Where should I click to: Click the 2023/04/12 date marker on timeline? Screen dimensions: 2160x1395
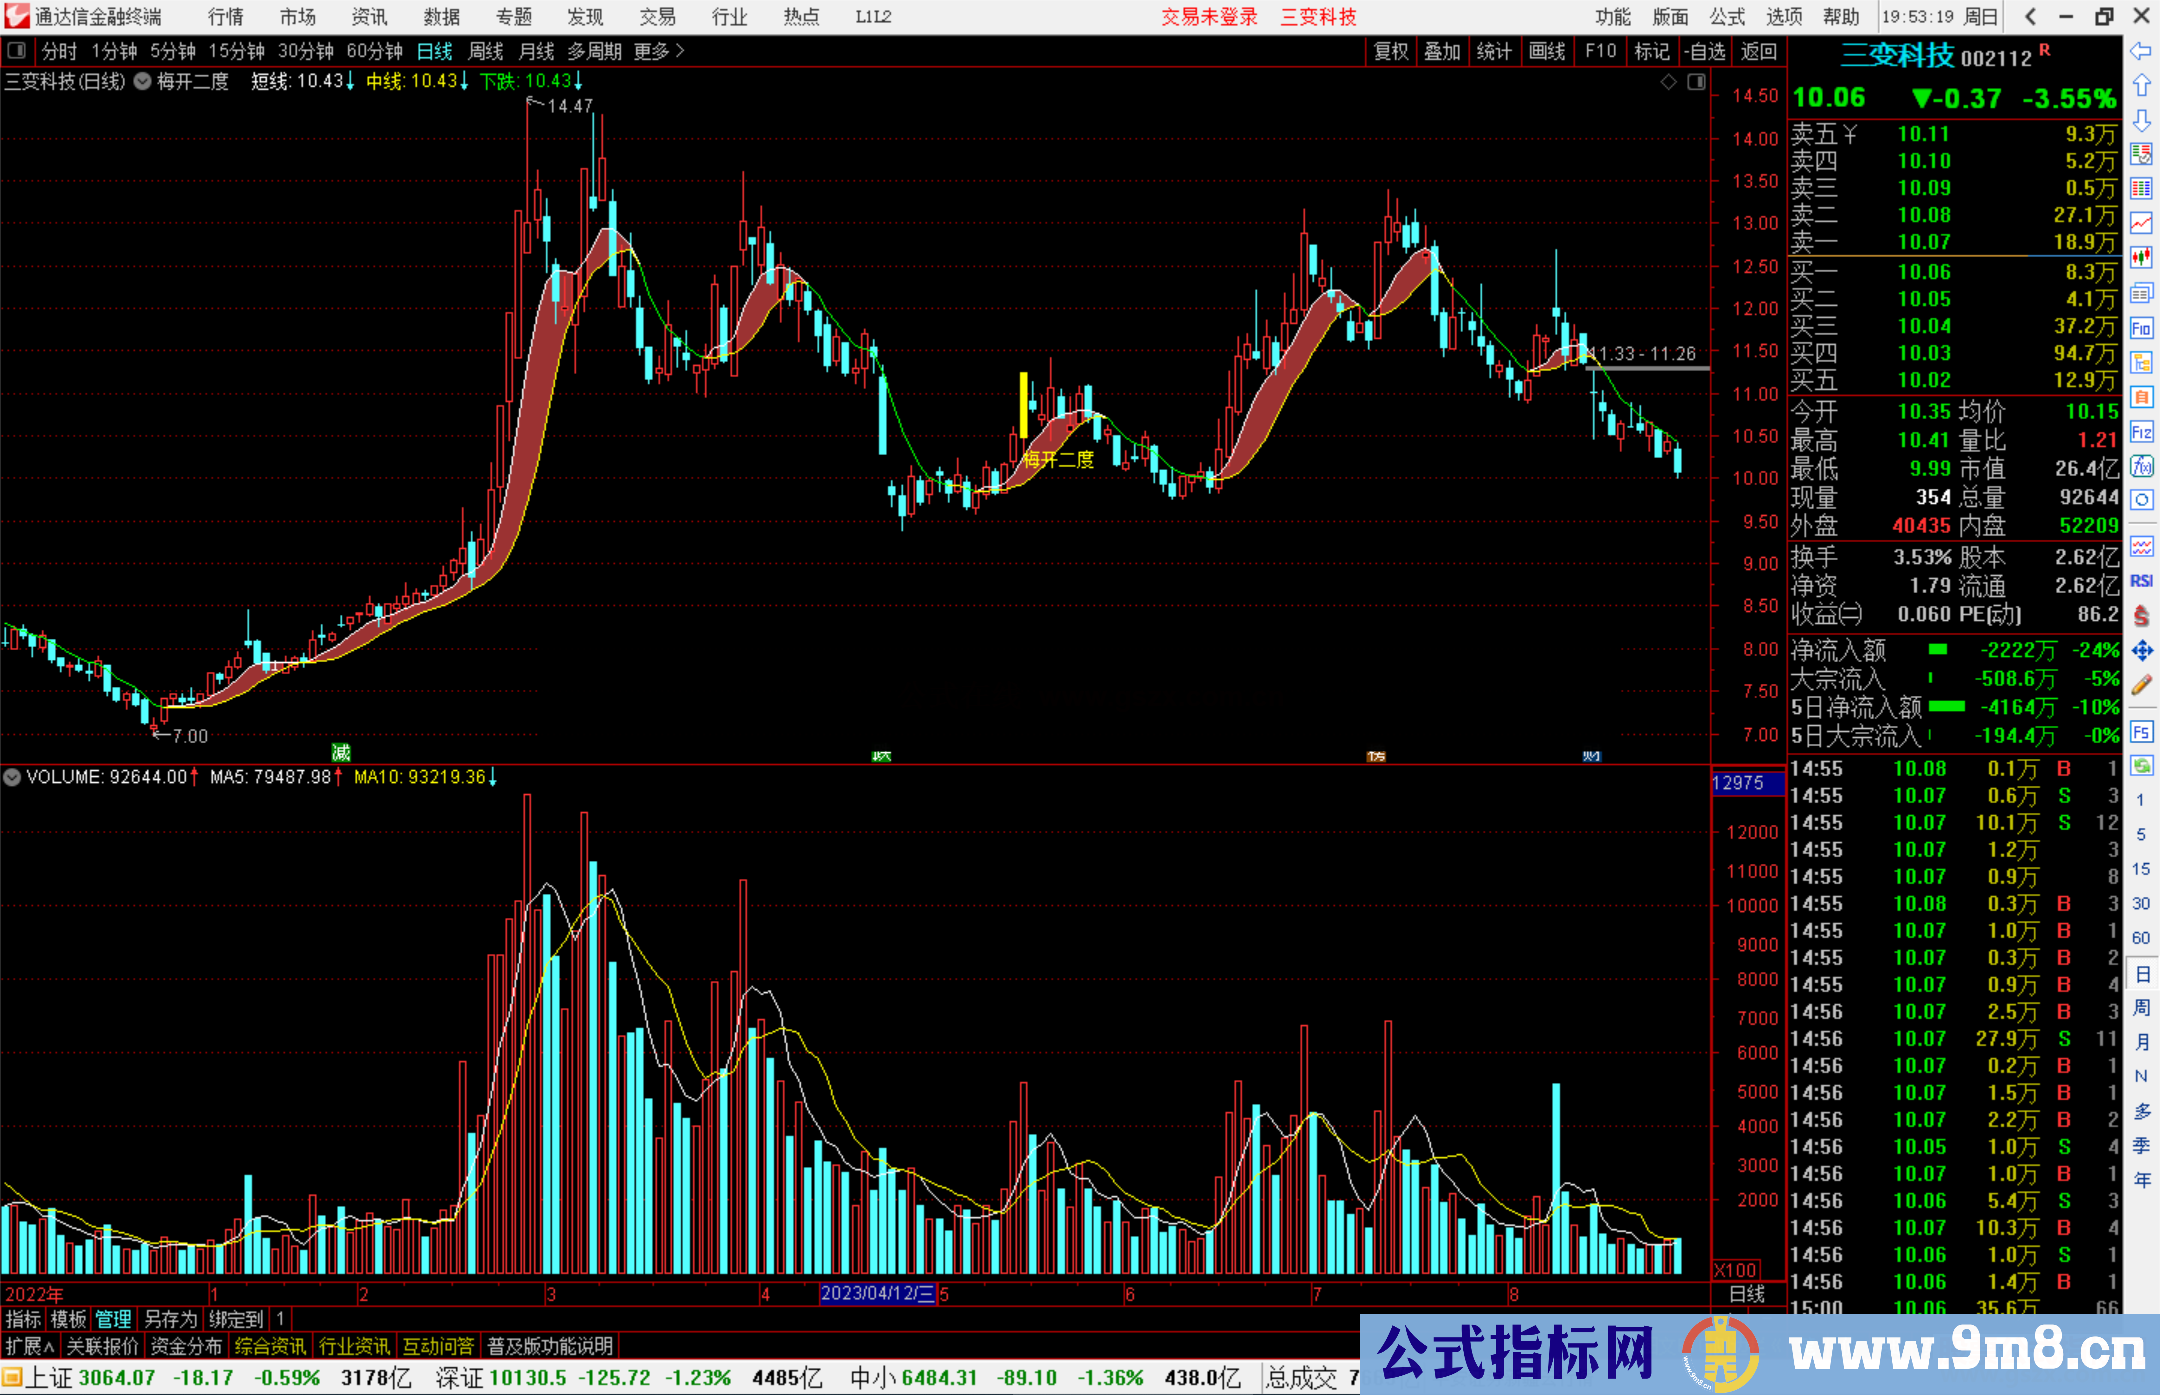[877, 1294]
